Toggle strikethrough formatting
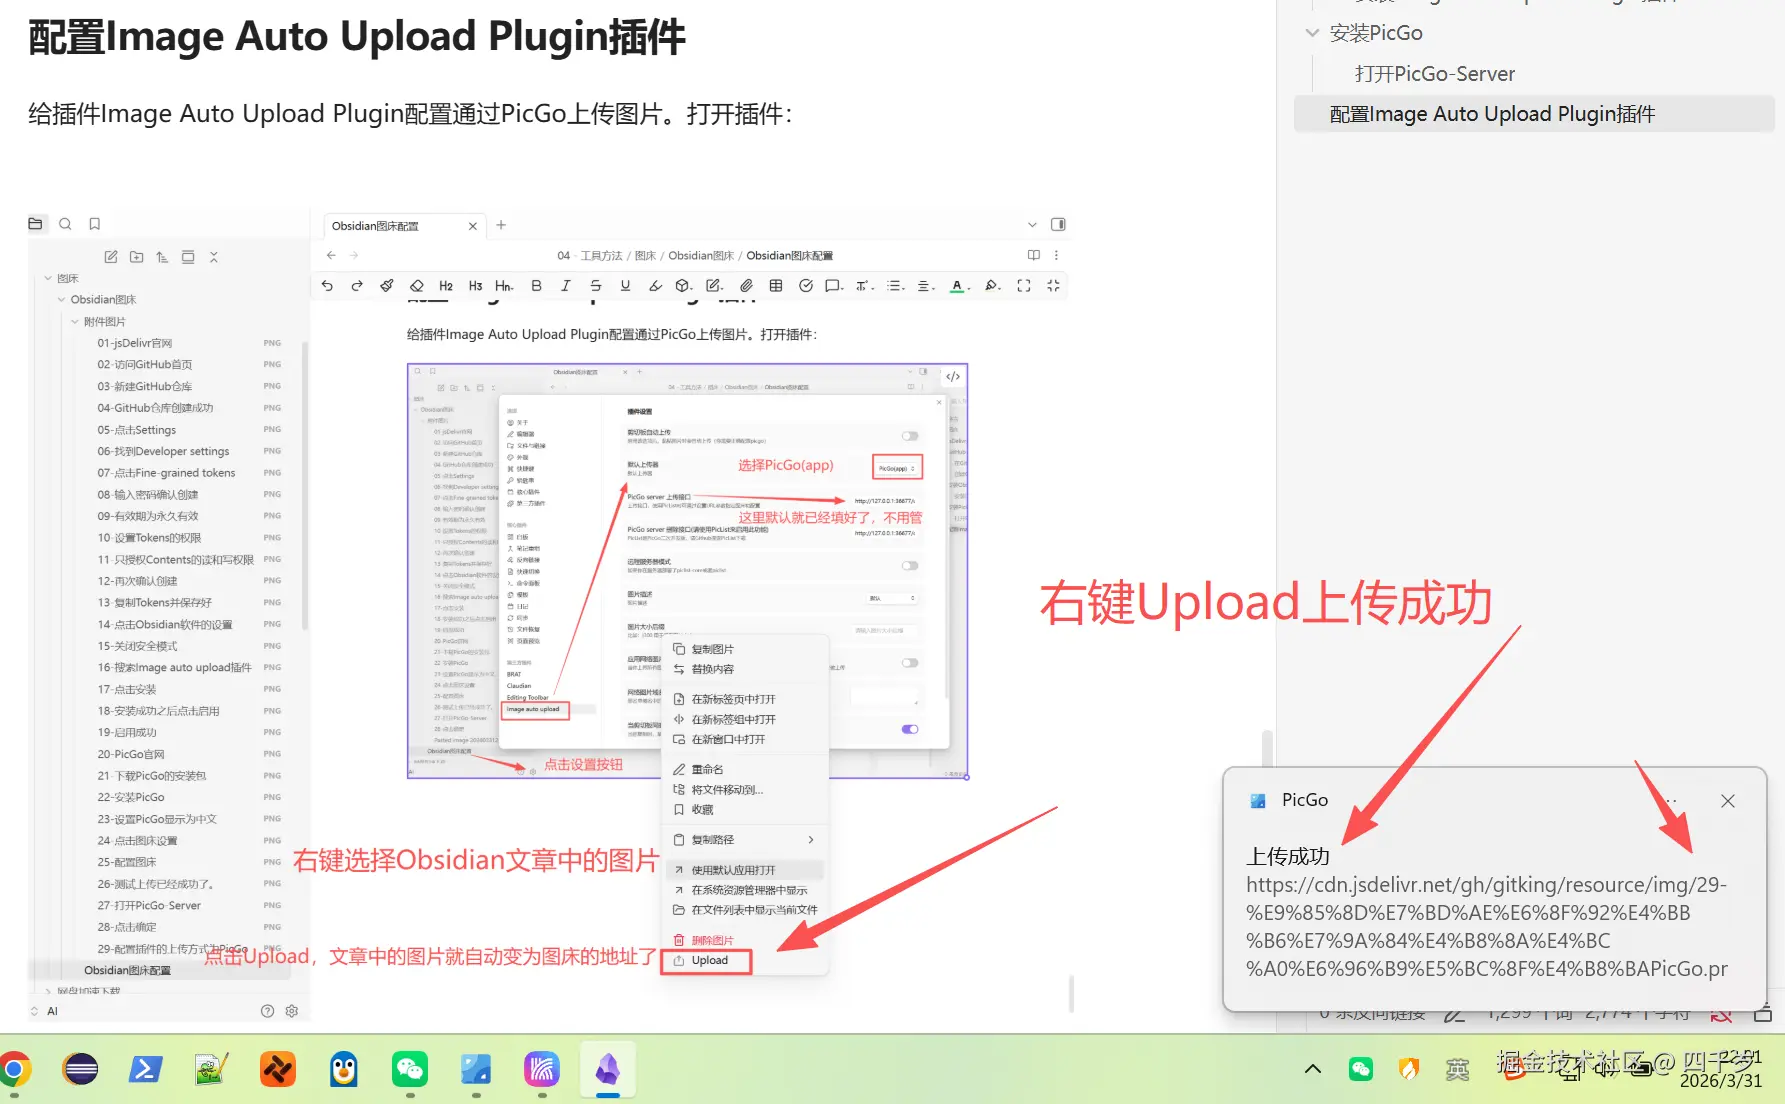The width and height of the screenshot is (1785, 1104). 596,286
